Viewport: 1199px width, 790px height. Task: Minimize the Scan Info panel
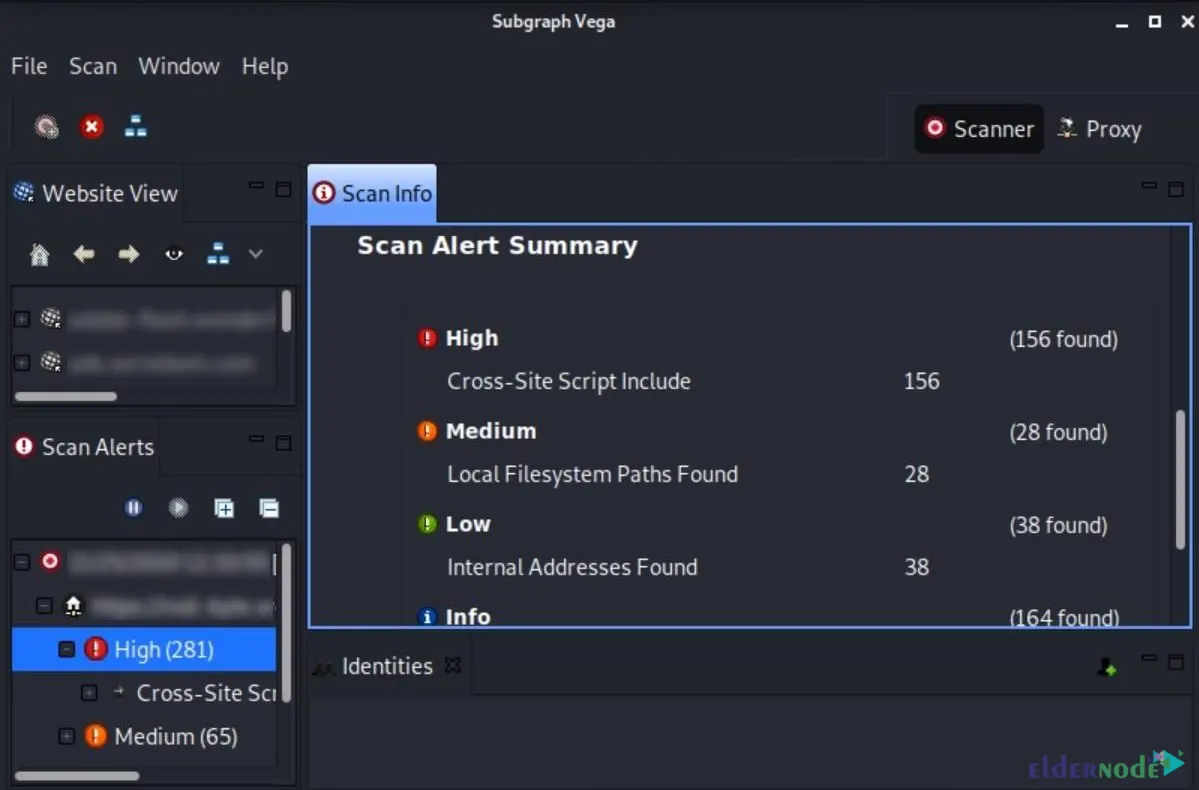pos(1149,186)
